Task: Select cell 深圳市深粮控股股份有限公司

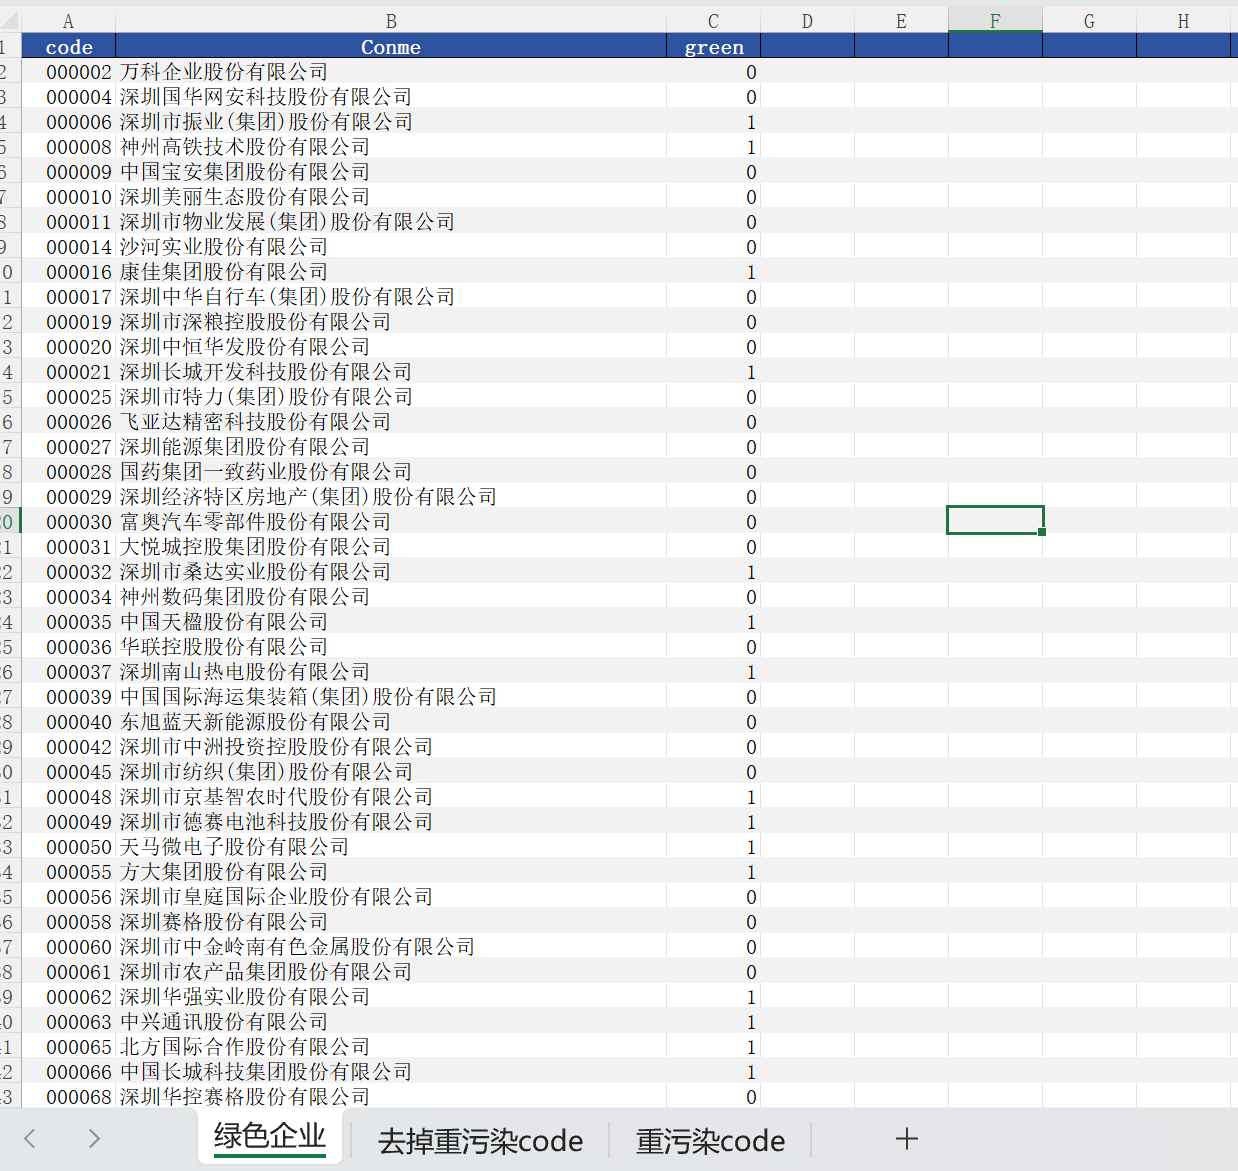Action: pyautogui.click(x=391, y=321)
